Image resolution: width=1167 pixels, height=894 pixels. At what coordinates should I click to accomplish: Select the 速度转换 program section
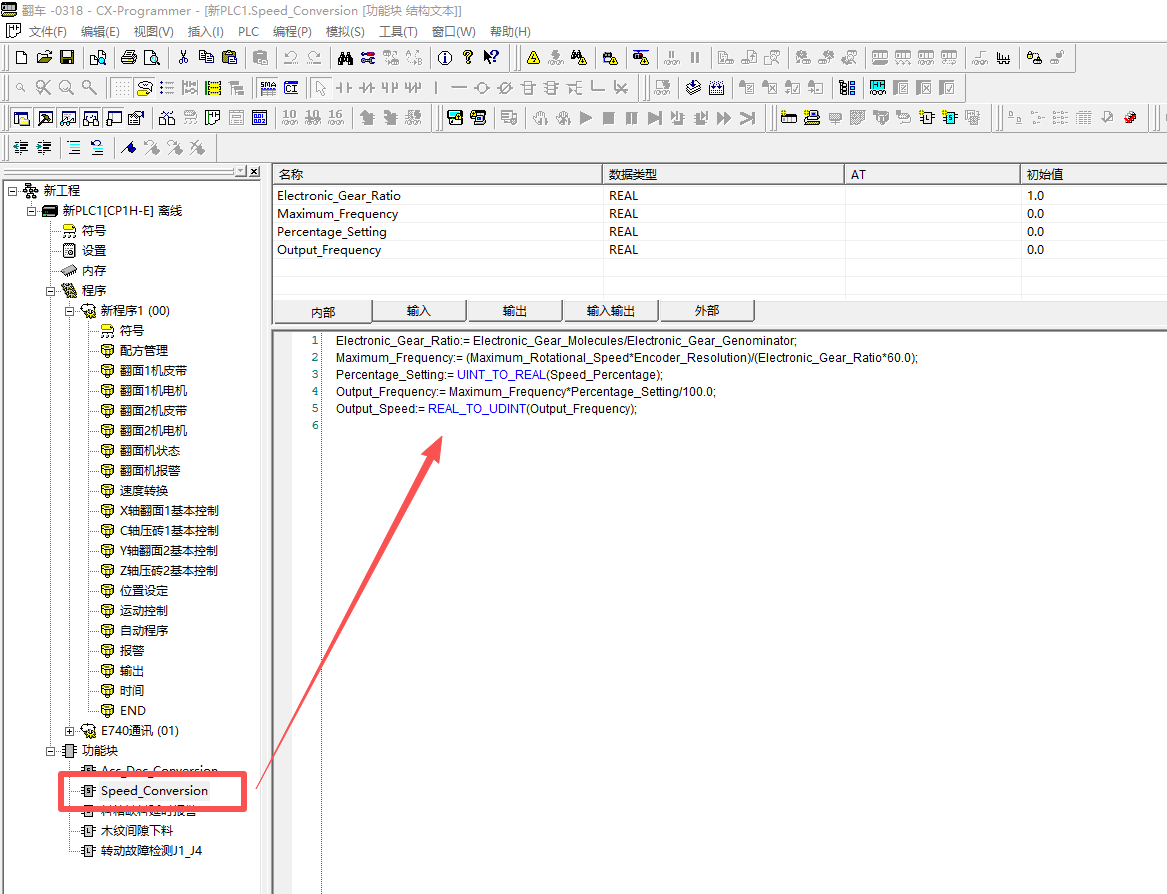click(144, 491)
